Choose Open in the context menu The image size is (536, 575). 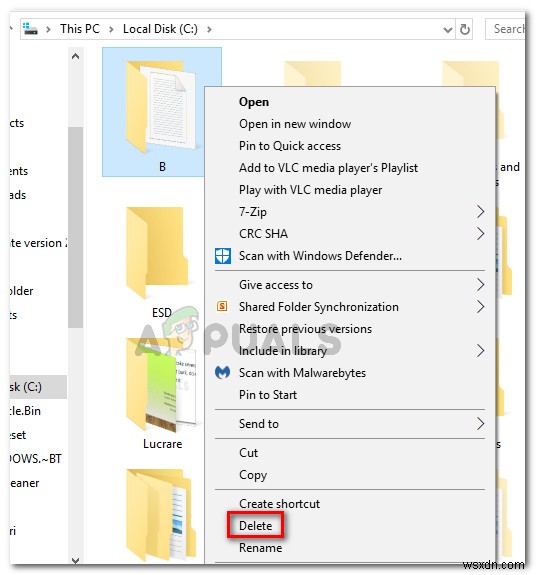pyautogui.click(x=254, y=102)
